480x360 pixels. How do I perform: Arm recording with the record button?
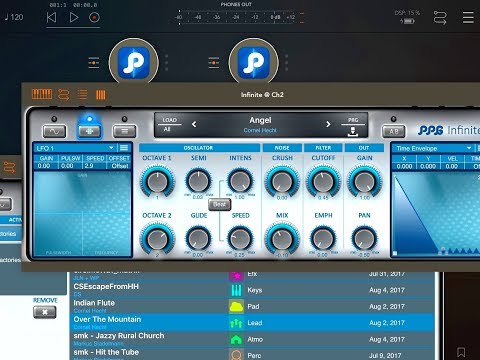coord(94,17)
